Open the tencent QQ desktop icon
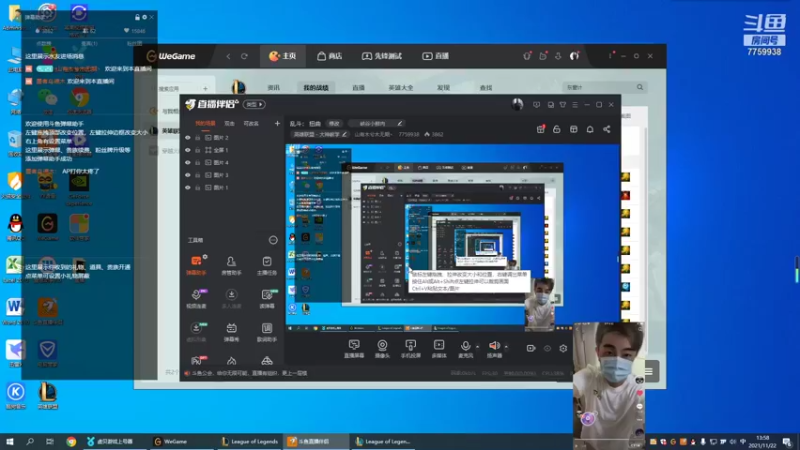The image size is (800, 450). [15, 227]
